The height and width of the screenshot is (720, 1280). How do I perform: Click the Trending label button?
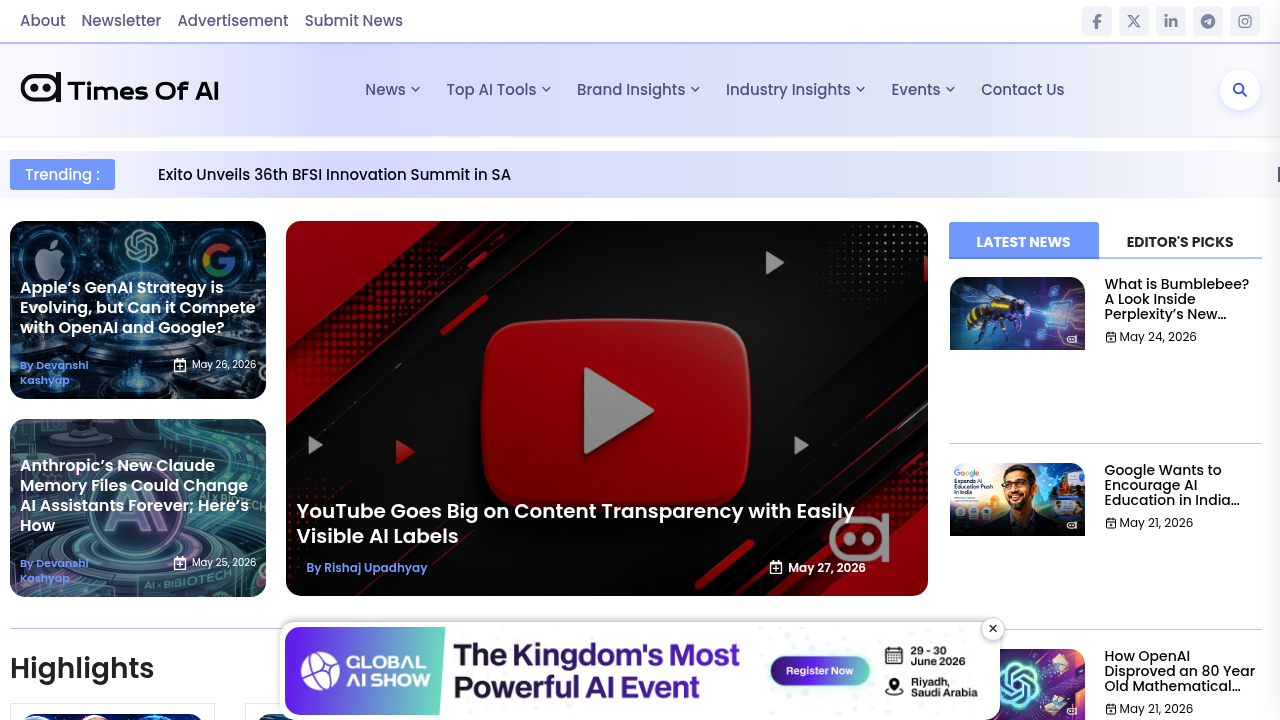click(x=62, y=174)
